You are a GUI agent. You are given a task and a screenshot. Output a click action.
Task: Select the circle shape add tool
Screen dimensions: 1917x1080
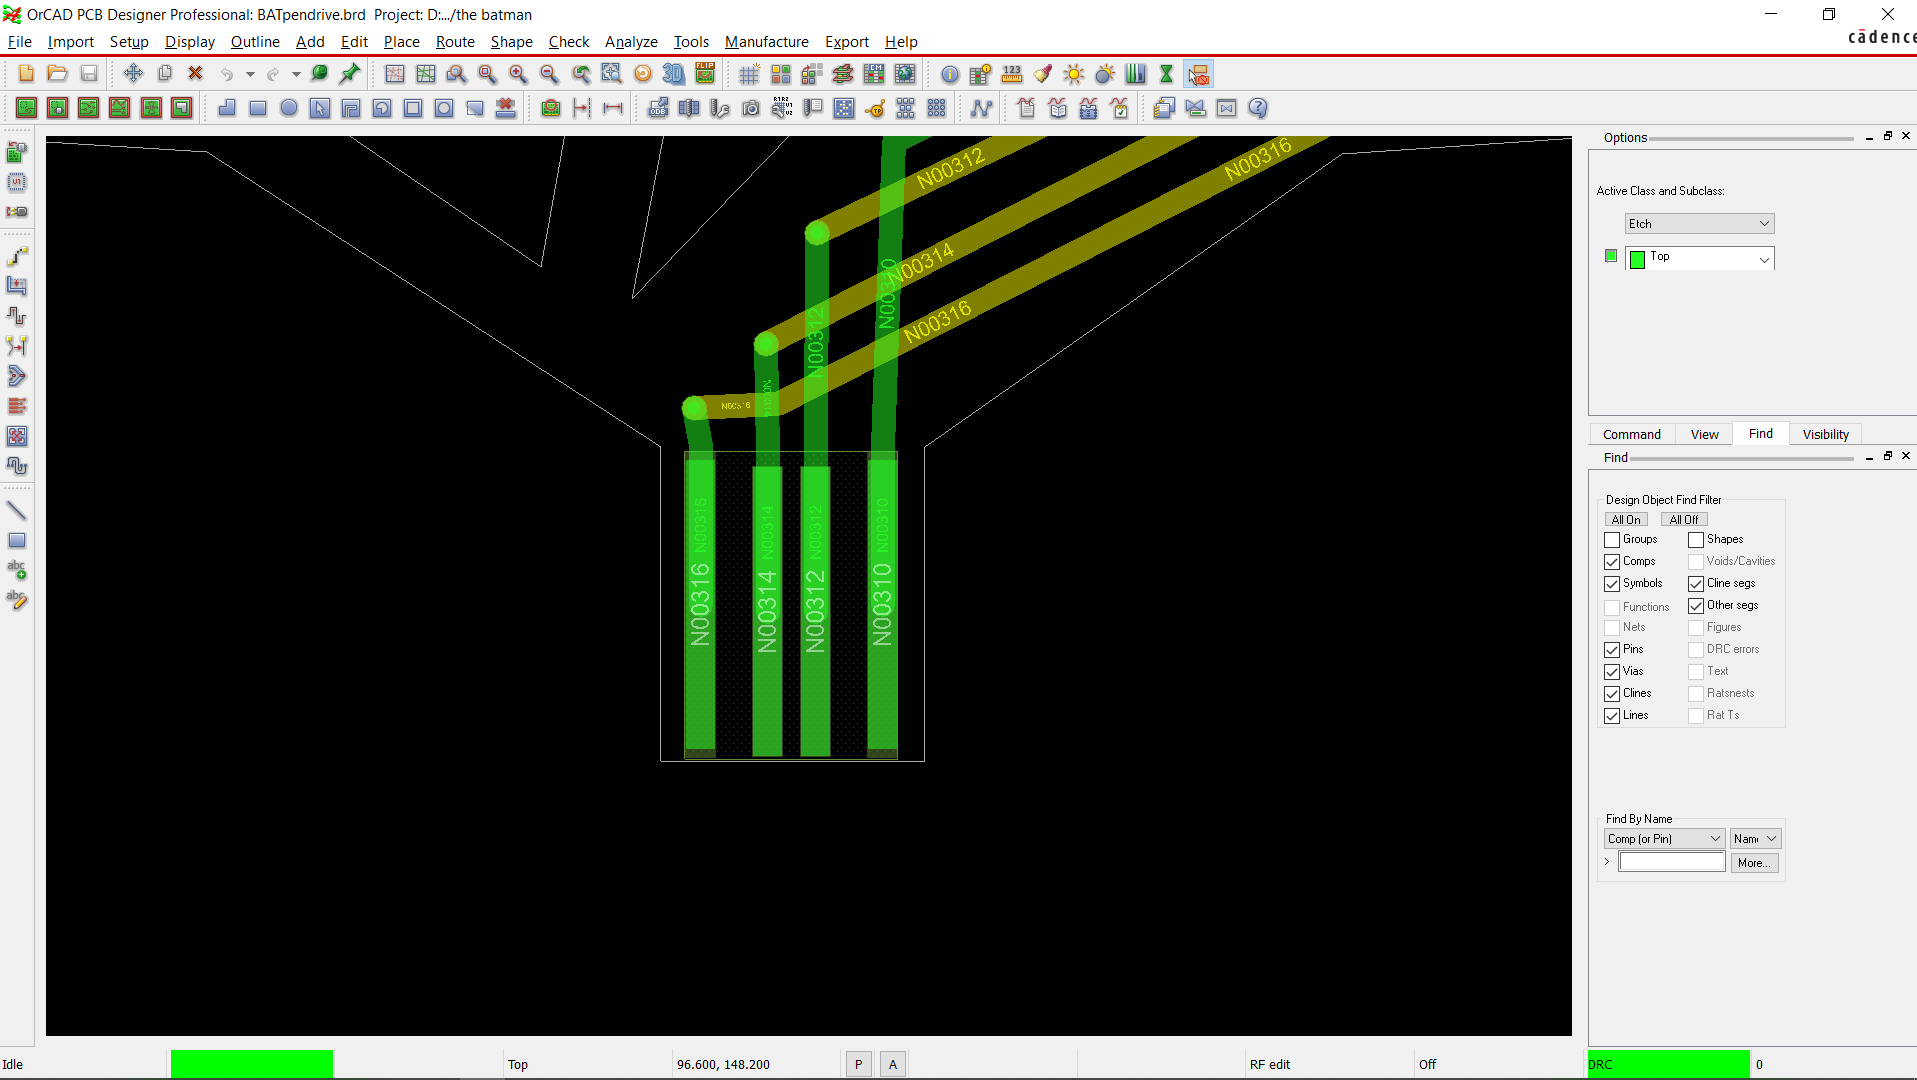click(x=289, y=108)
